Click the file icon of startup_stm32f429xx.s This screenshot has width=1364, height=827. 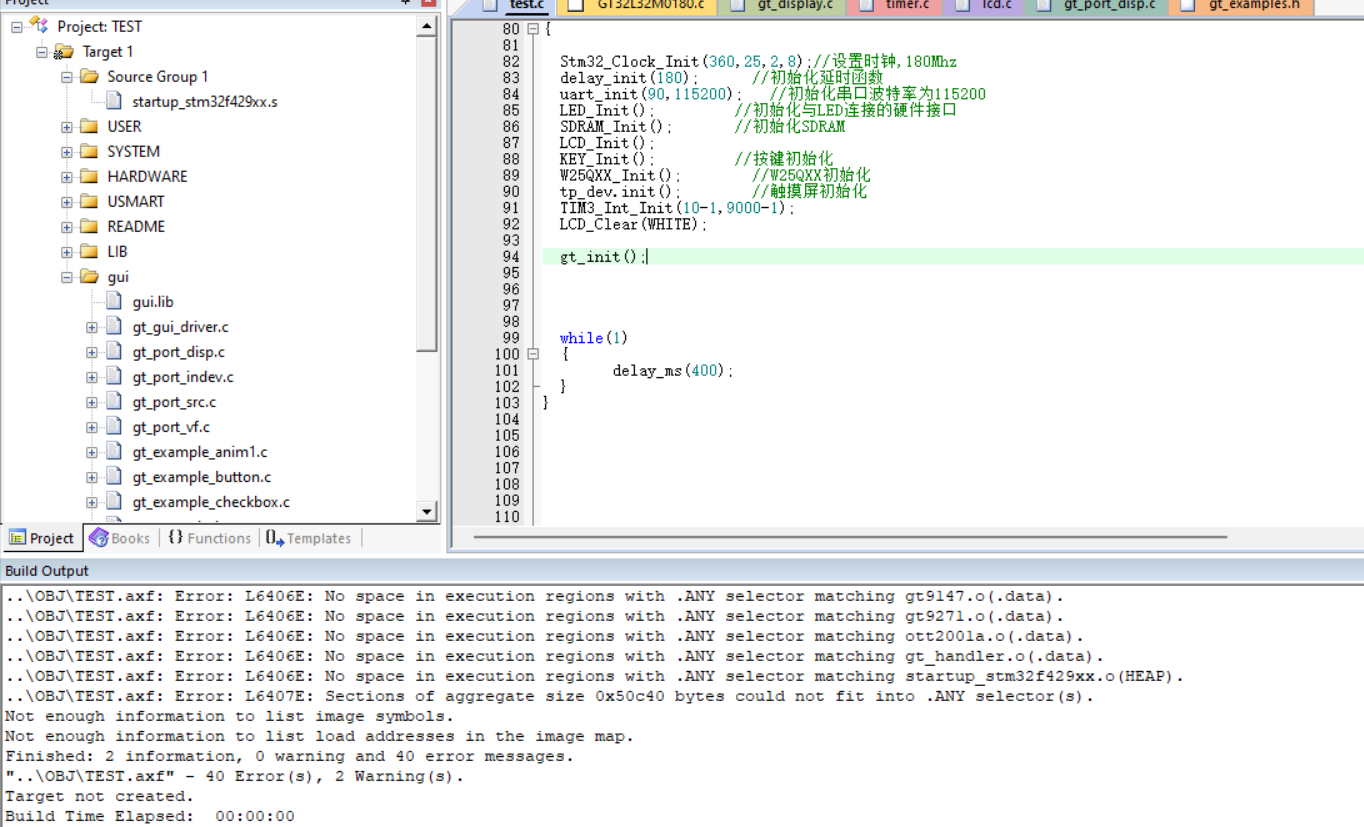pos(114,101)
